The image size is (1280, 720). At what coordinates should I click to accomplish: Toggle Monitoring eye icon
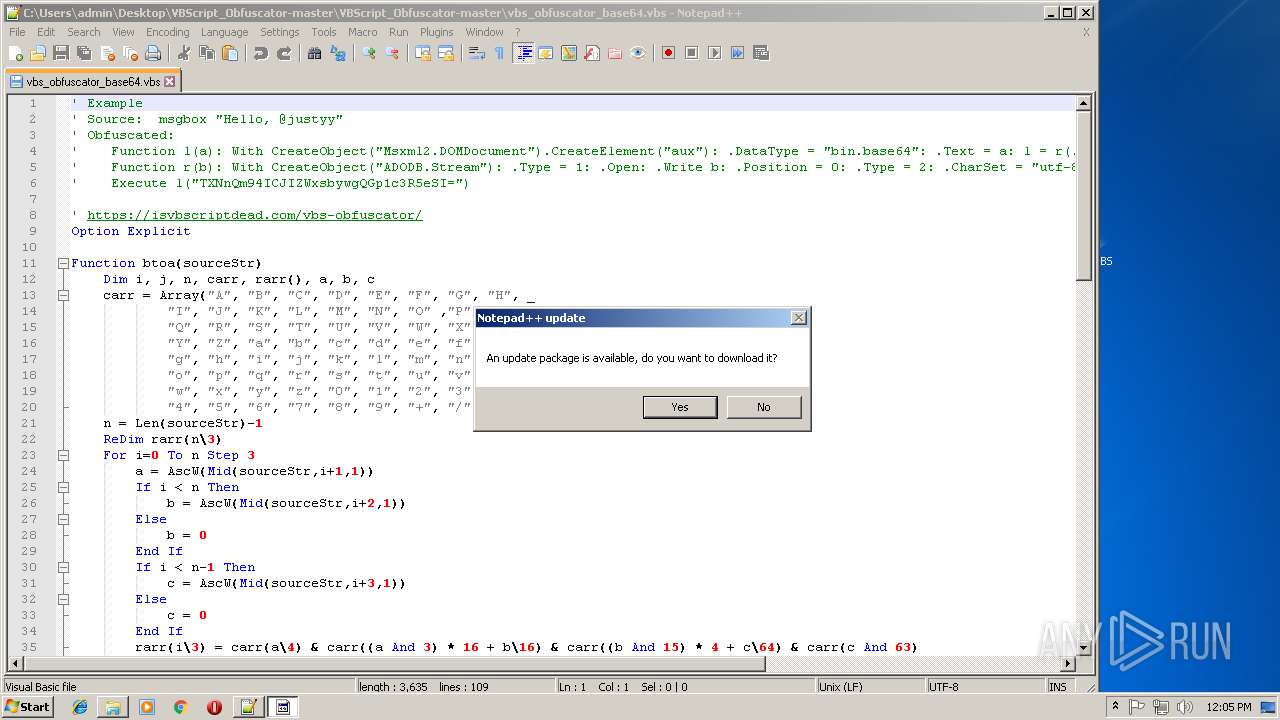pos(637,53)
